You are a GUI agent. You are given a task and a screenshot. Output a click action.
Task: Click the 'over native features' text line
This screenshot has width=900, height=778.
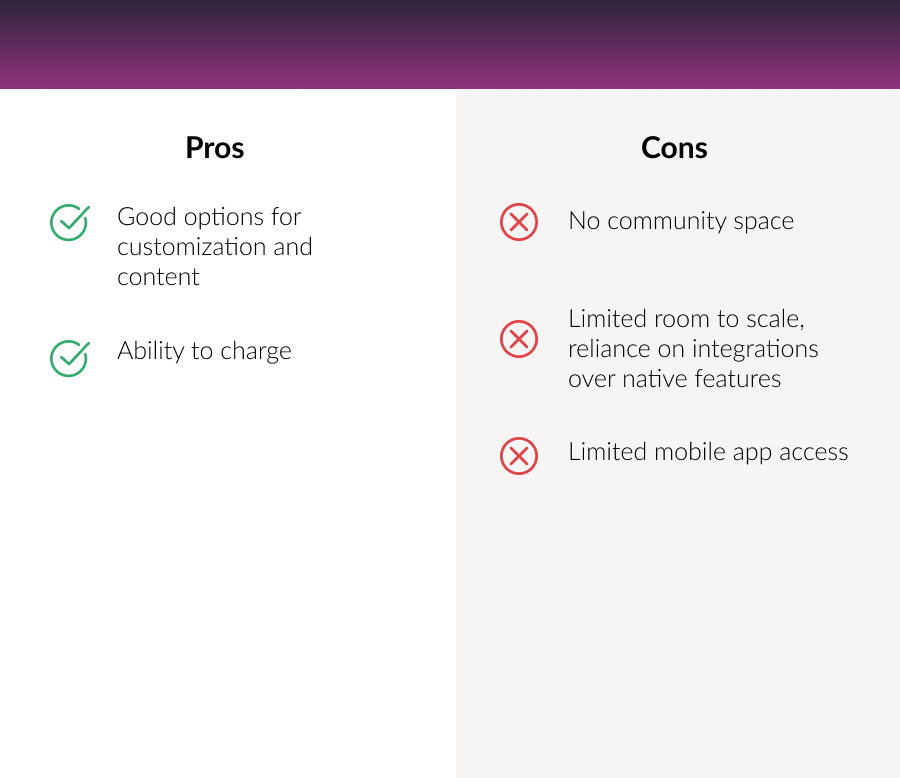[x=674, y=378]
